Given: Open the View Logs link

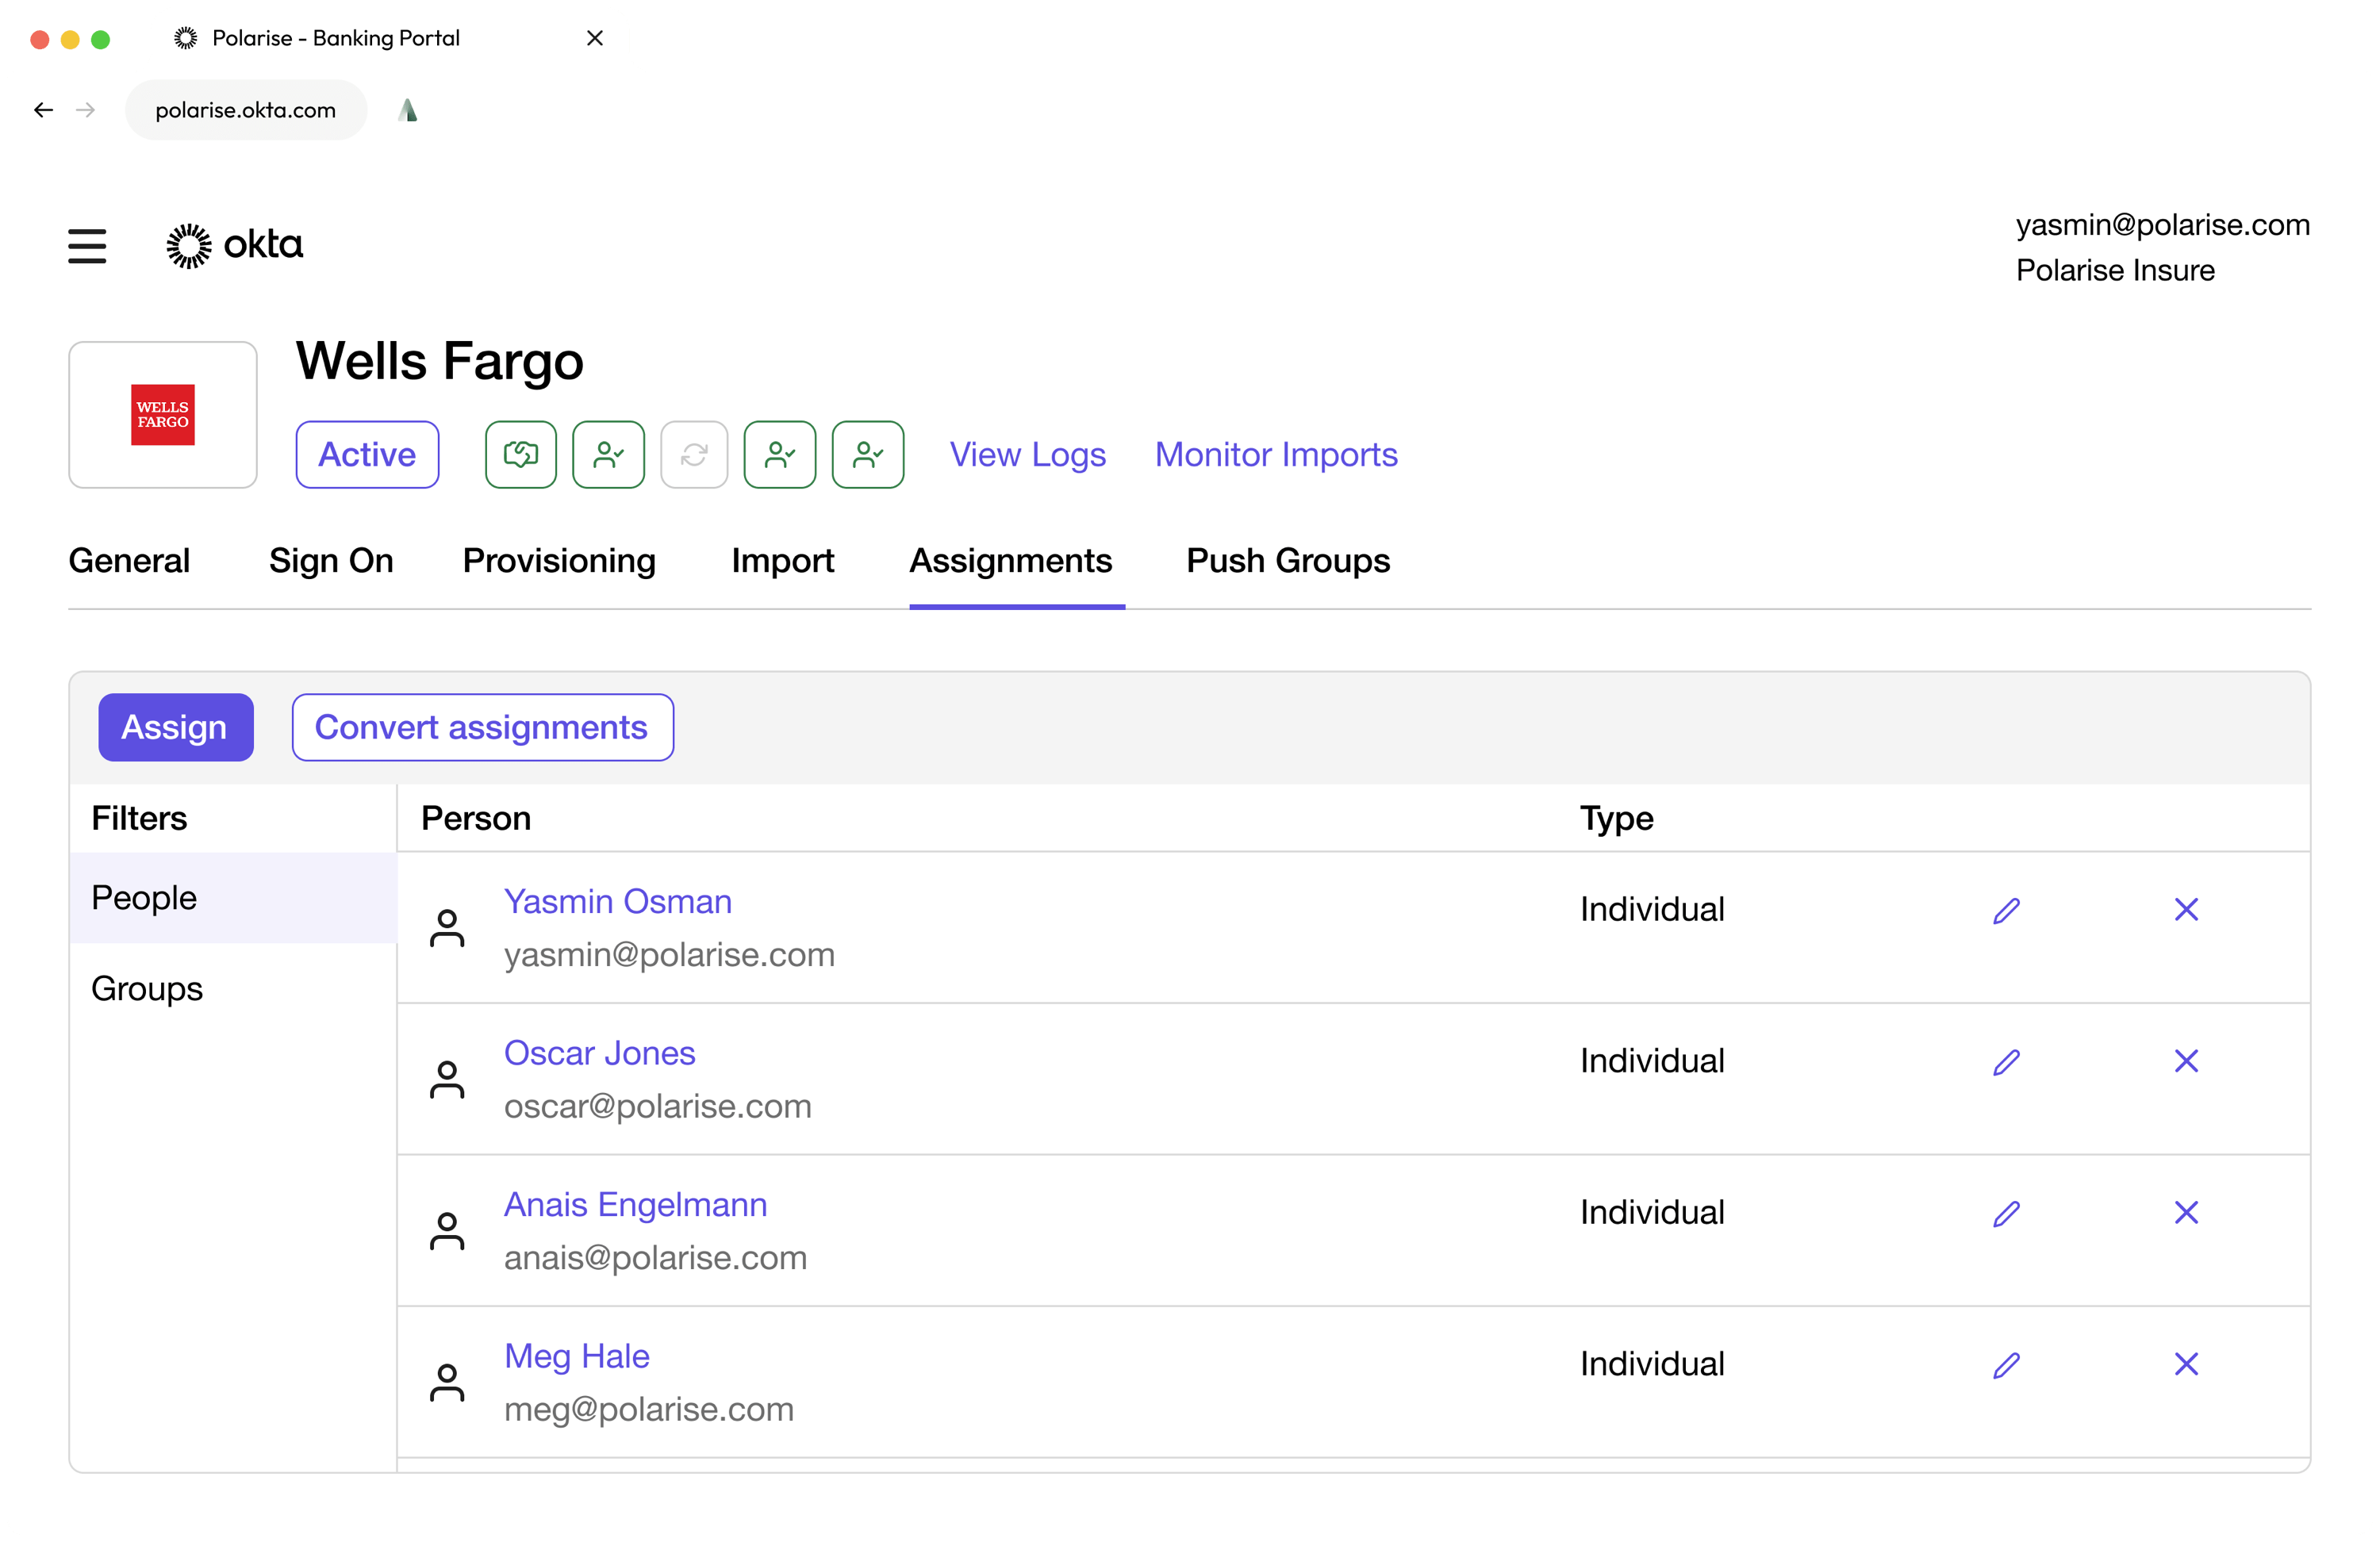Looking at the screenshot, I should tap(1028, 455).
